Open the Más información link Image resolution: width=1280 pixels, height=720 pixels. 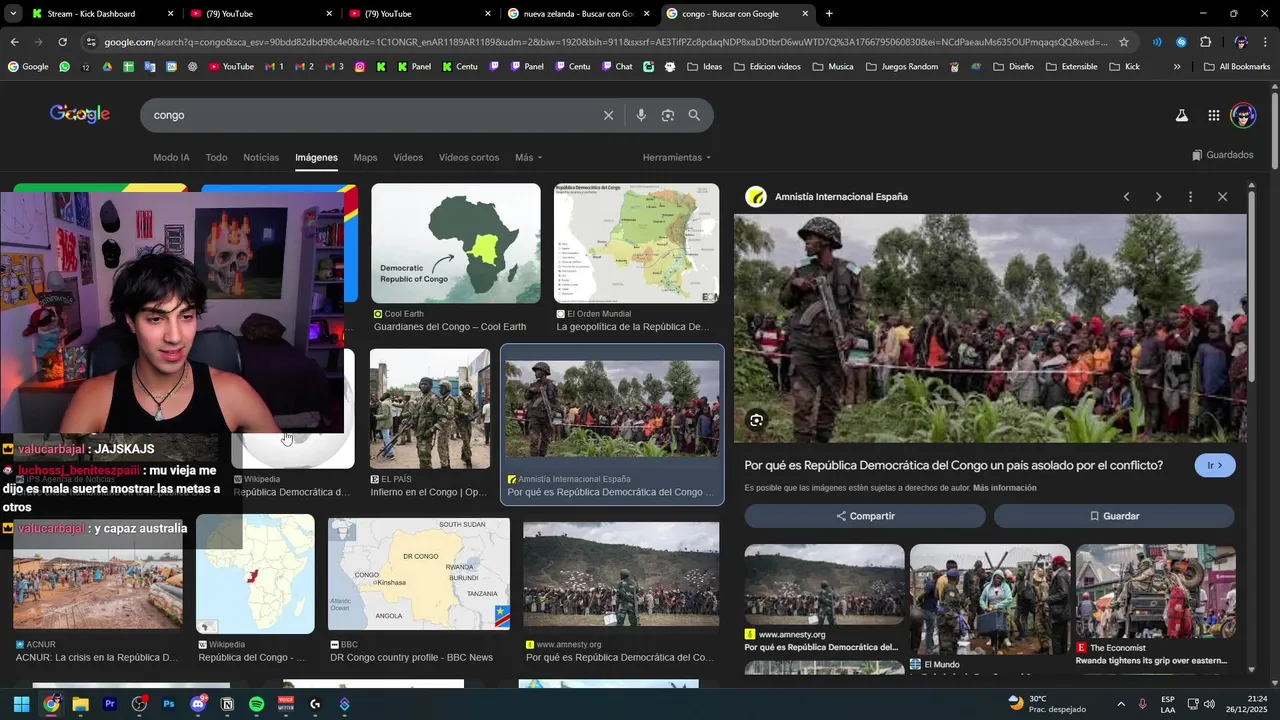click(1004, 488)
